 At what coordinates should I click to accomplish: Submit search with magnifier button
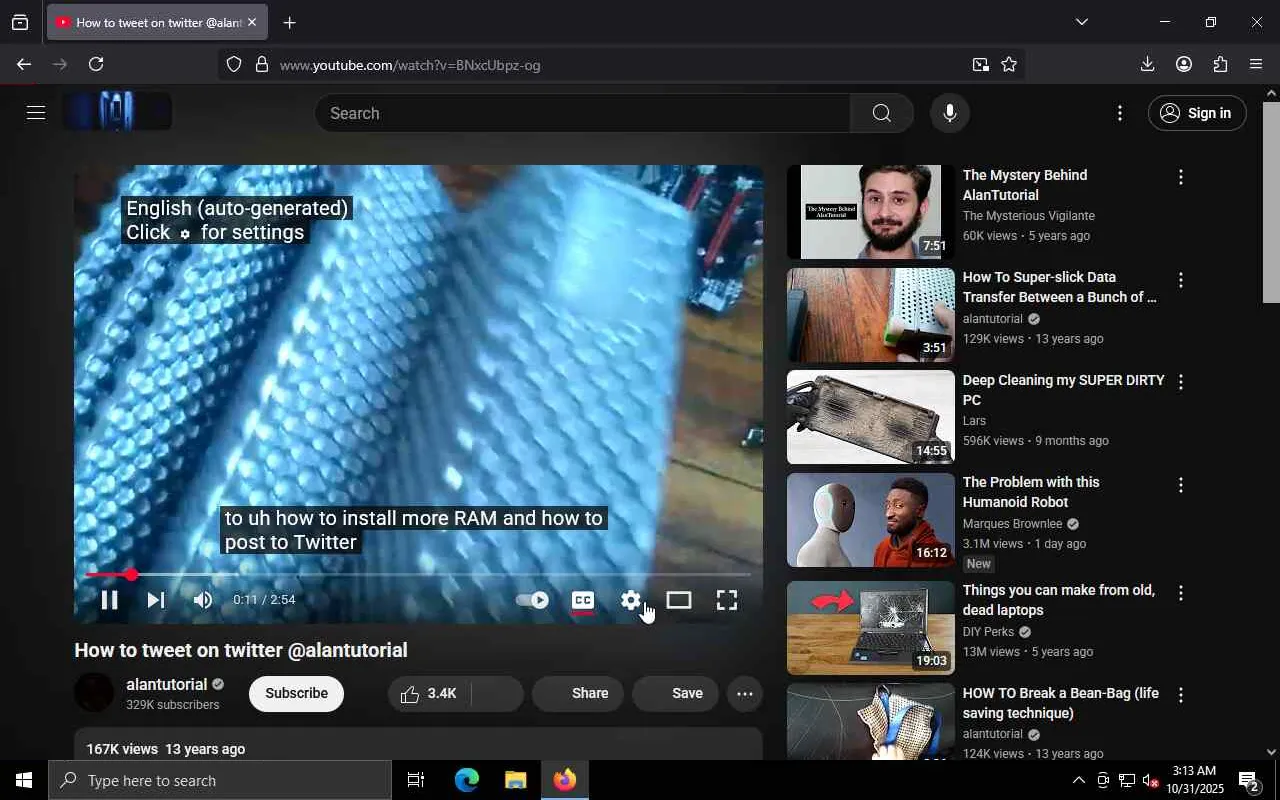point(881,113)
